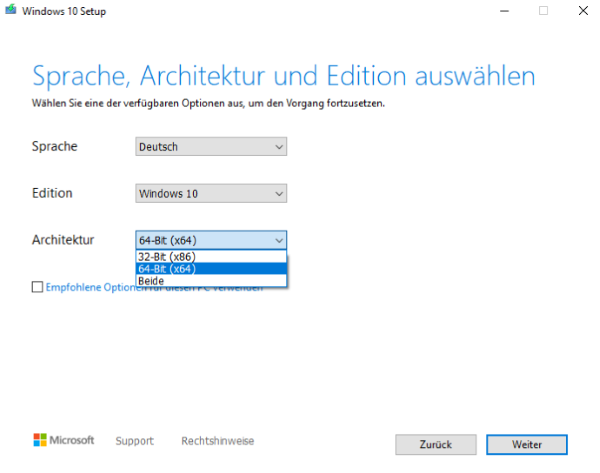The image size is (600, 473).
Task: Click the chevron arrow on the Edition dropdown
Action: [x=278, y=193]
